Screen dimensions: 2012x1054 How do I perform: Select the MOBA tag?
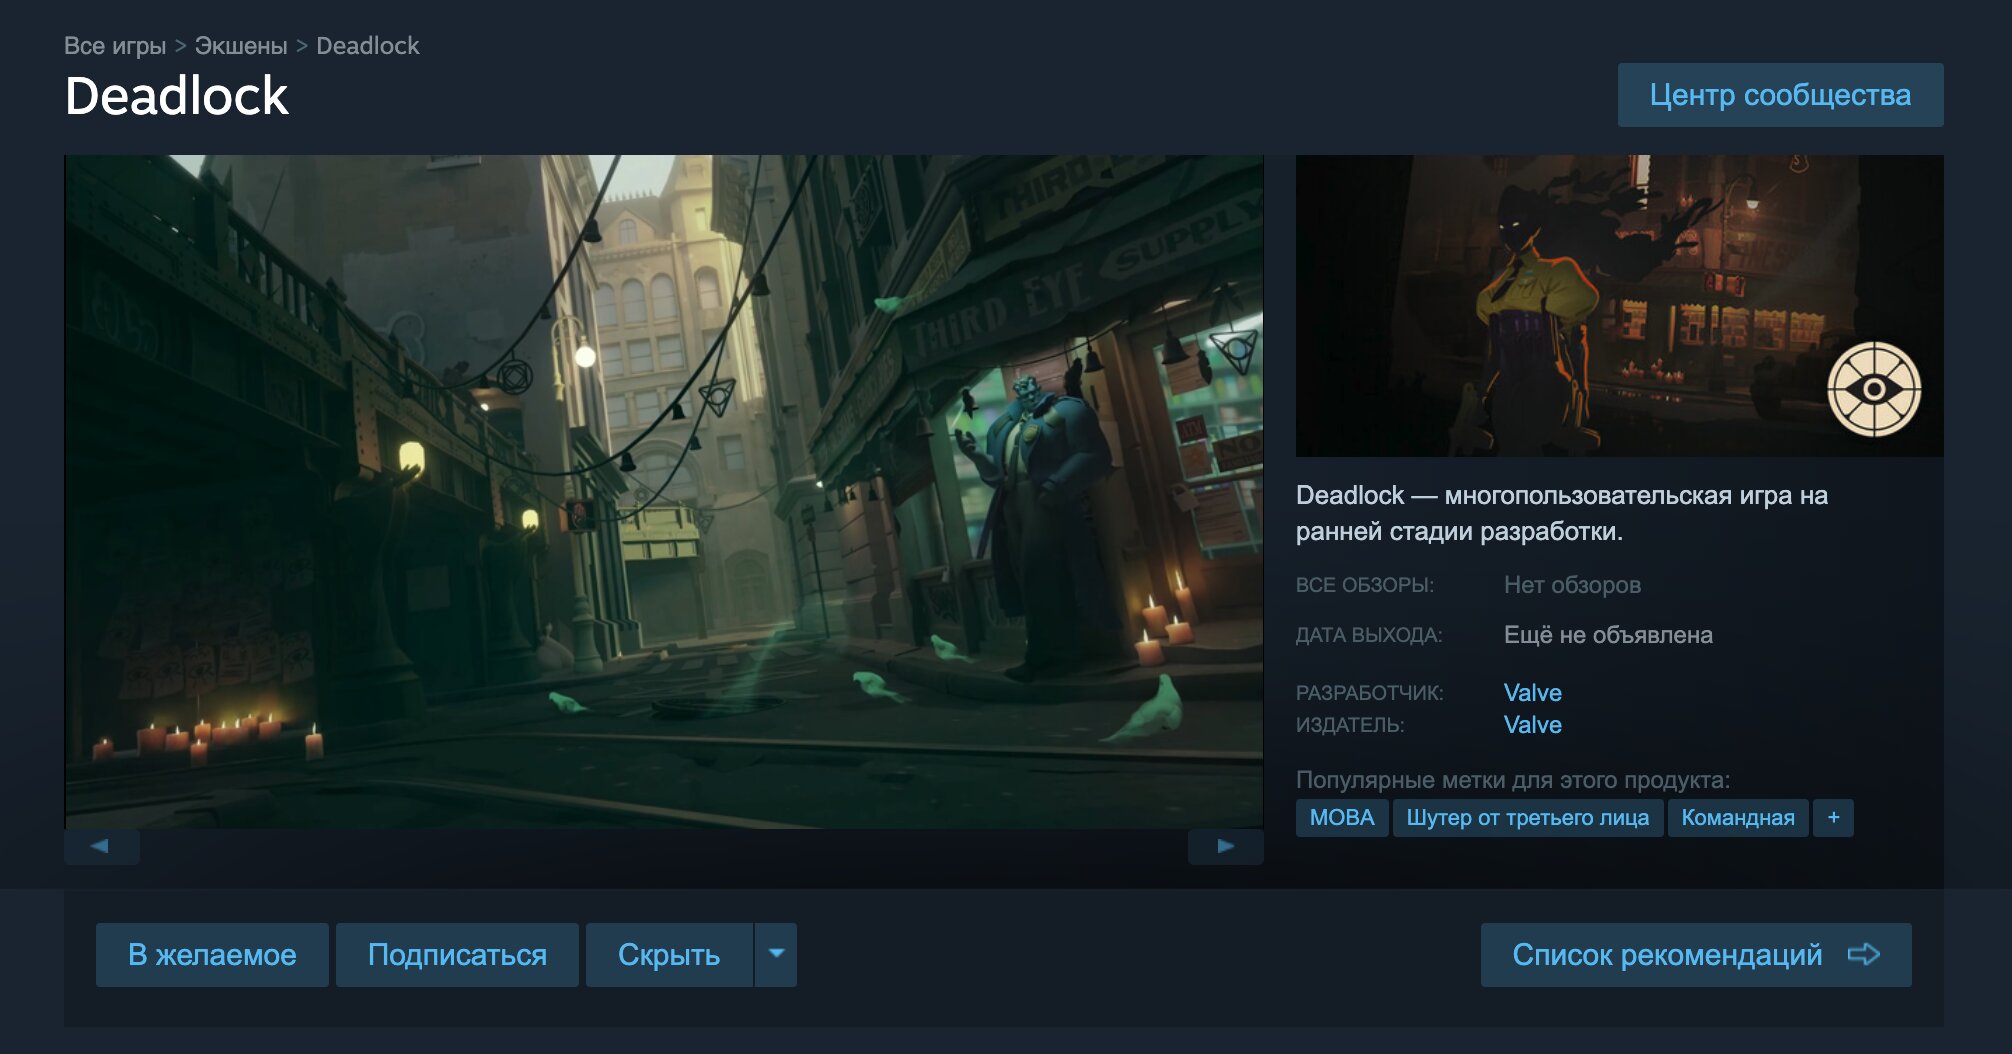coord(1342,817)
